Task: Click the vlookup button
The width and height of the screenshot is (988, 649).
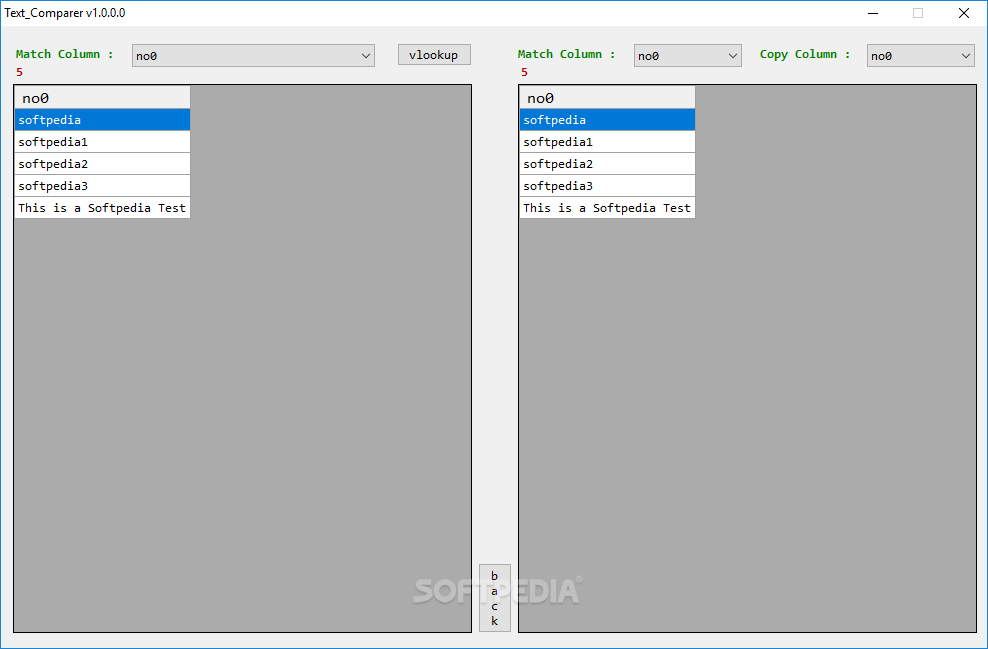Action: tap(434, 55)
